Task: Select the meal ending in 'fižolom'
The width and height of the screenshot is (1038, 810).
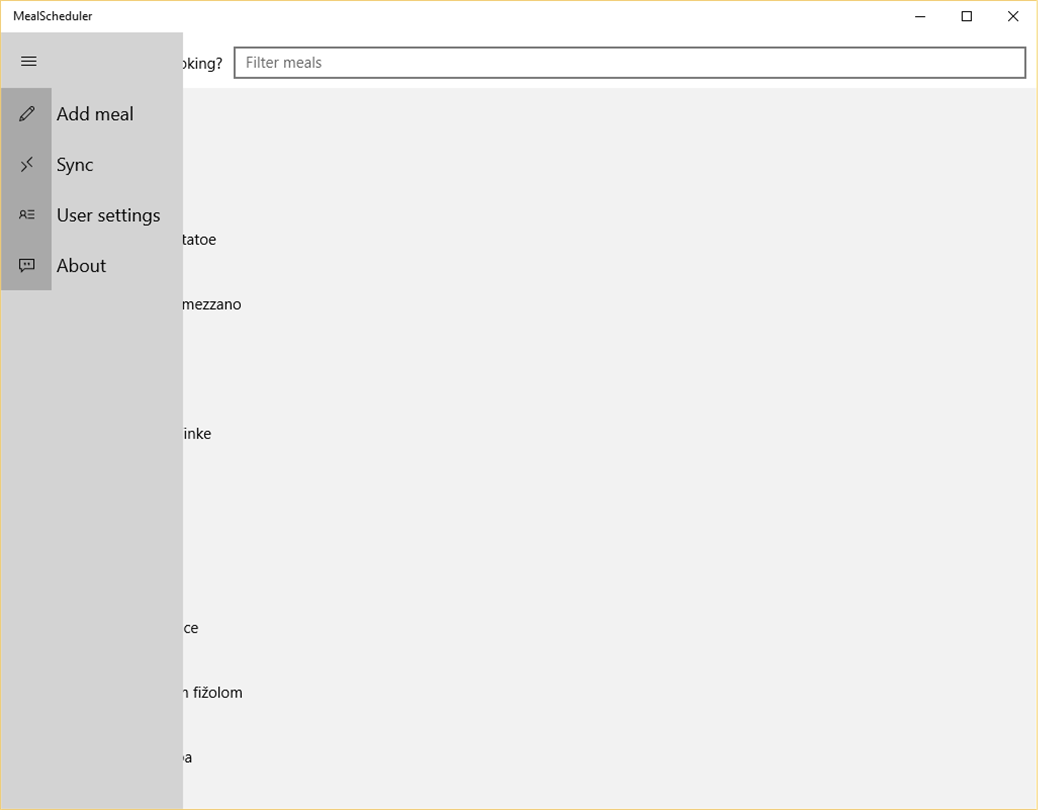Action: click(x=213, y=692)
